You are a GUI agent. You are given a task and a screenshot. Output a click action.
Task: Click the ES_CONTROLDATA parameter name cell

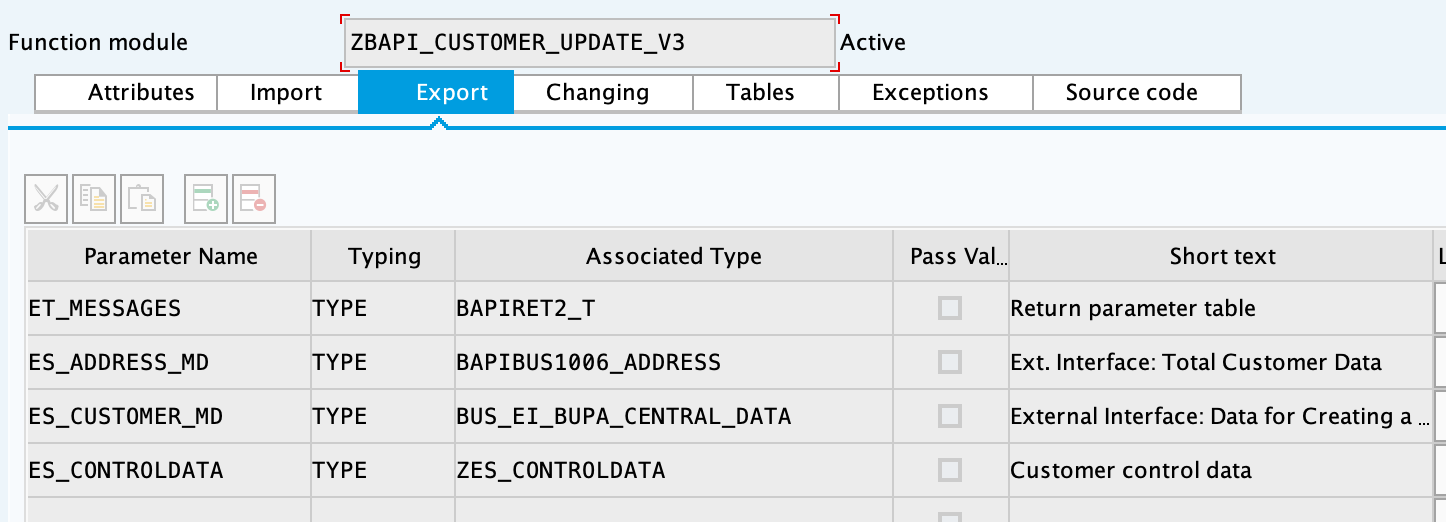coord(169,470)
